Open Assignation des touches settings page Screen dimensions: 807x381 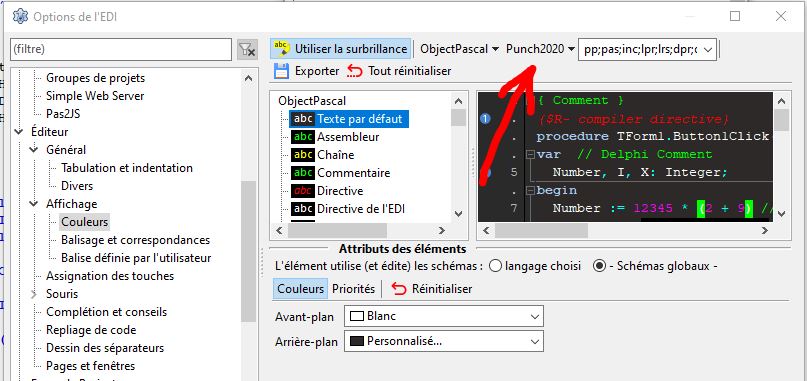click(x=110, y=276)
